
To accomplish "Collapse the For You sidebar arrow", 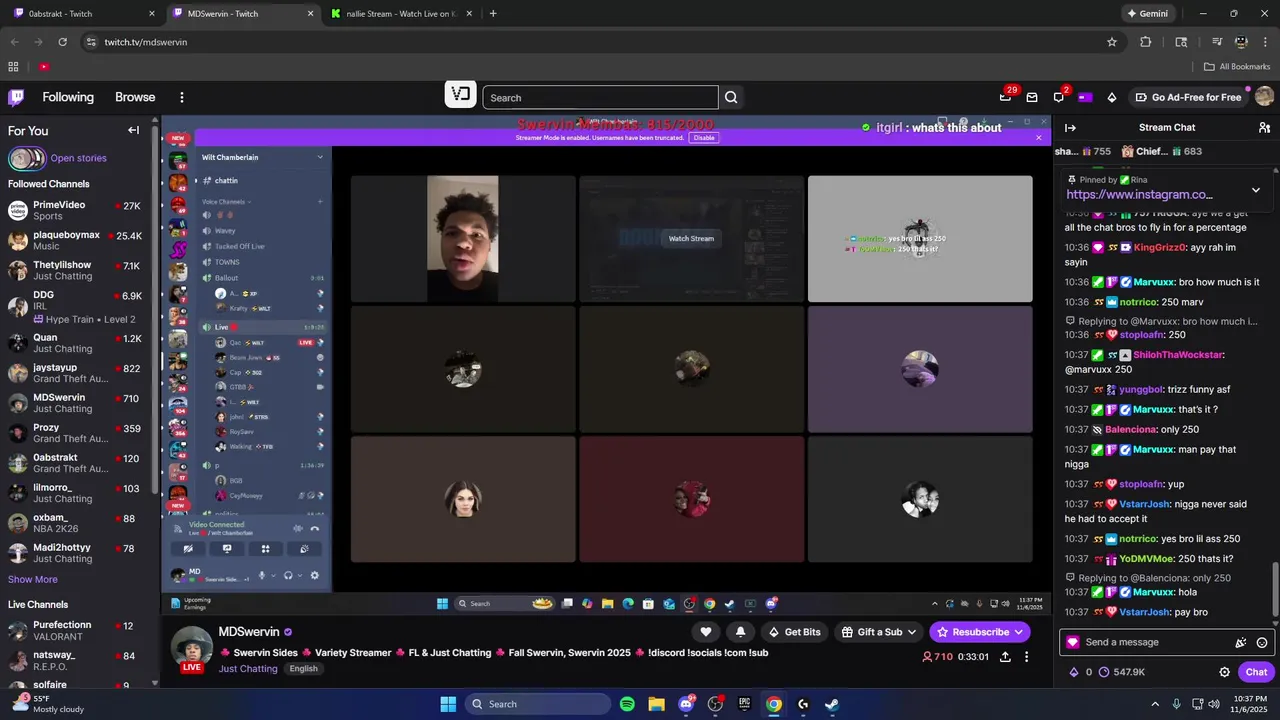I will 133,130.
